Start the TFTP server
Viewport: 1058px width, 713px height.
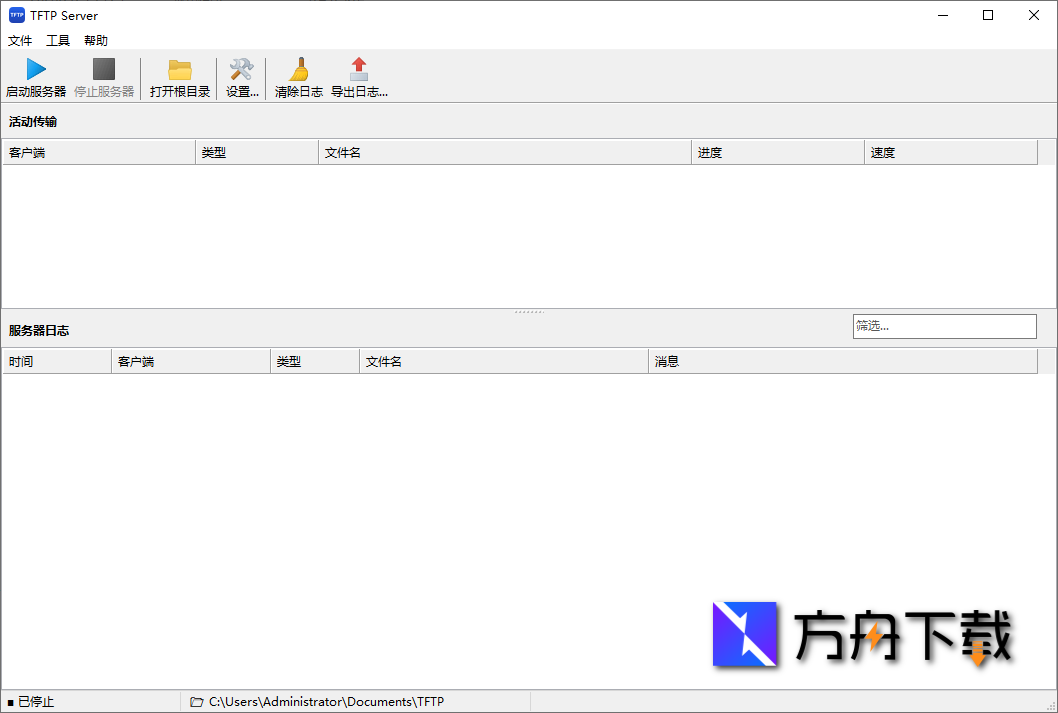[33, 76]
